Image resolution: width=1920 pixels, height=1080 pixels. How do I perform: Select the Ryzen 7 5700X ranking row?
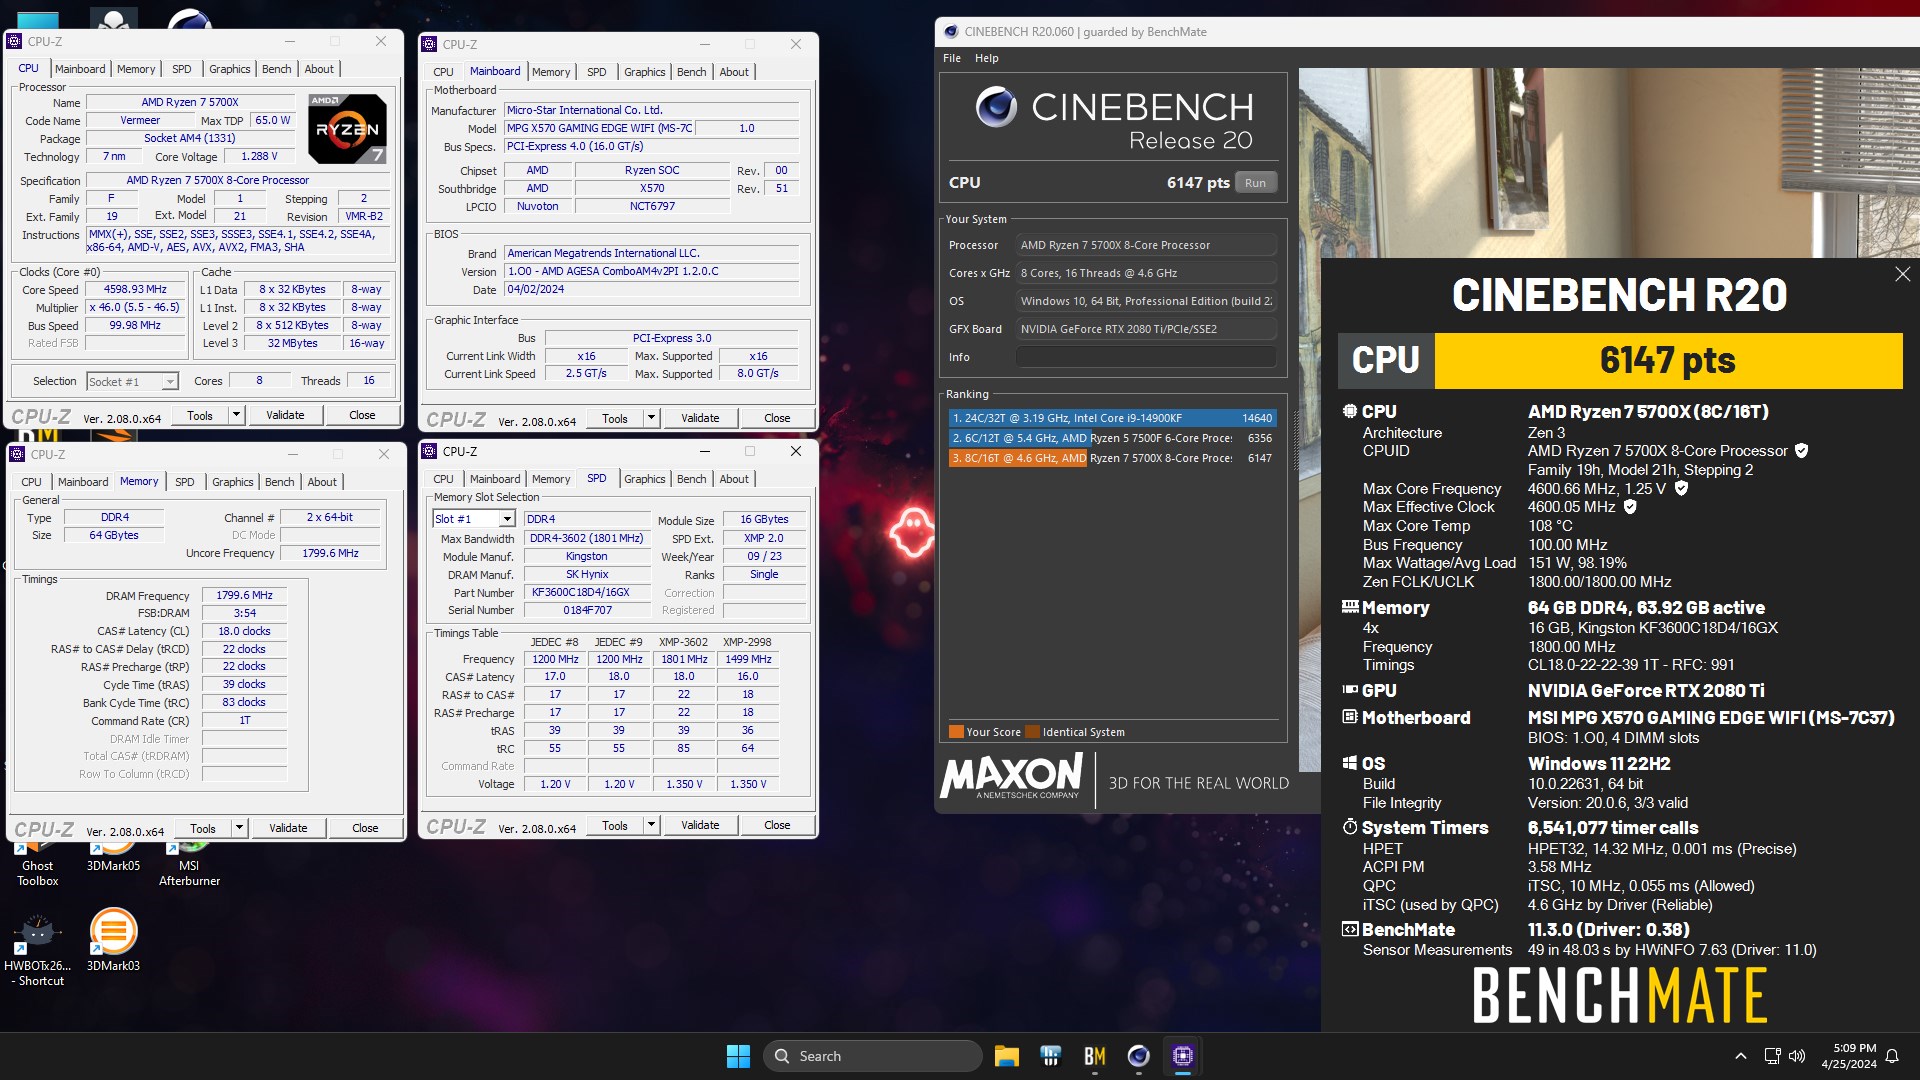pyautogui.click(x=1112, y=458)
